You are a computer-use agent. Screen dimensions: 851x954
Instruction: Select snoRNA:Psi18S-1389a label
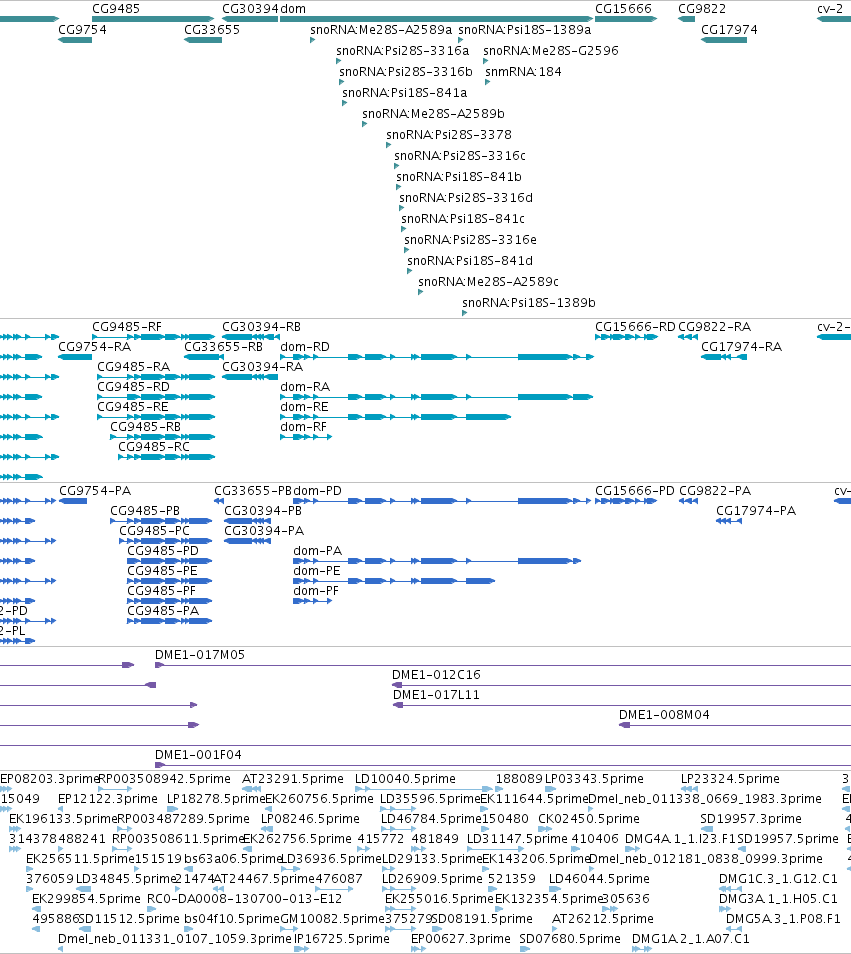[x=524, y=29]
